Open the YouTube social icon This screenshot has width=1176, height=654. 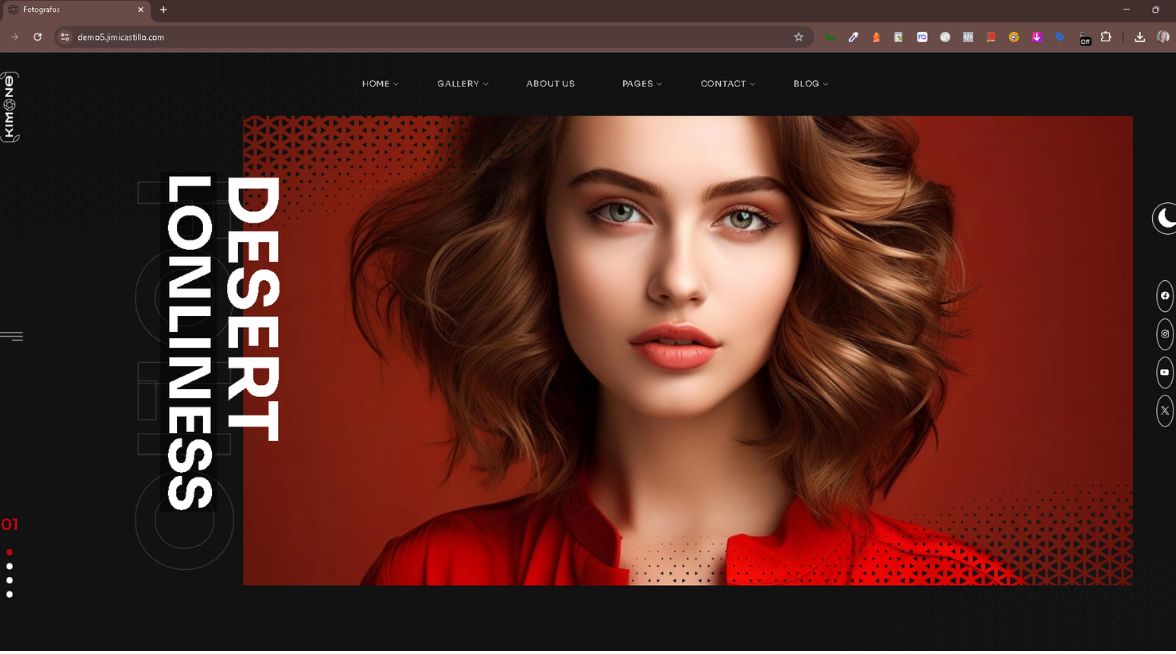[1164, 372]
